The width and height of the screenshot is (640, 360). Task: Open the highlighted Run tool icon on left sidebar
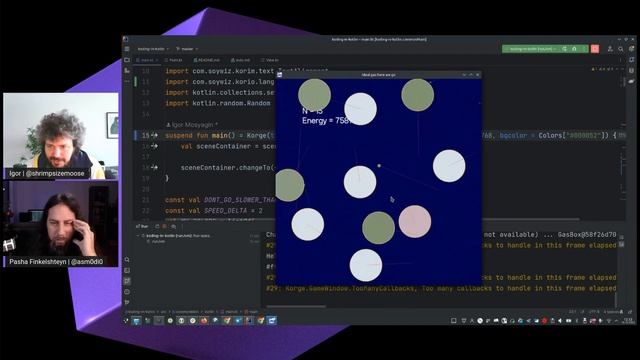pyautogui.click(x=127, y=281)
